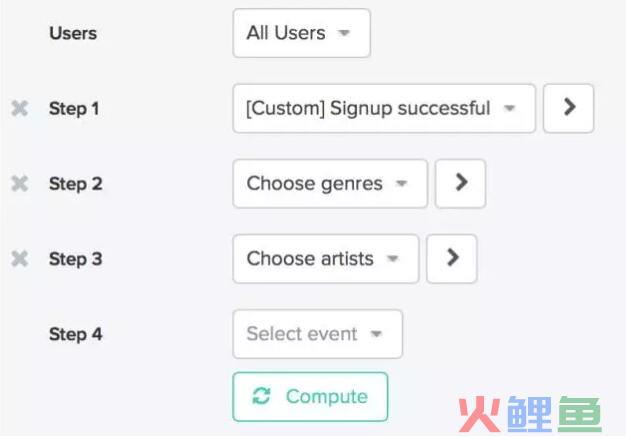Click the caret arrow in Select event
Image resolution: width=626 pixels, height=438 pixels.
tap(376, 333)
